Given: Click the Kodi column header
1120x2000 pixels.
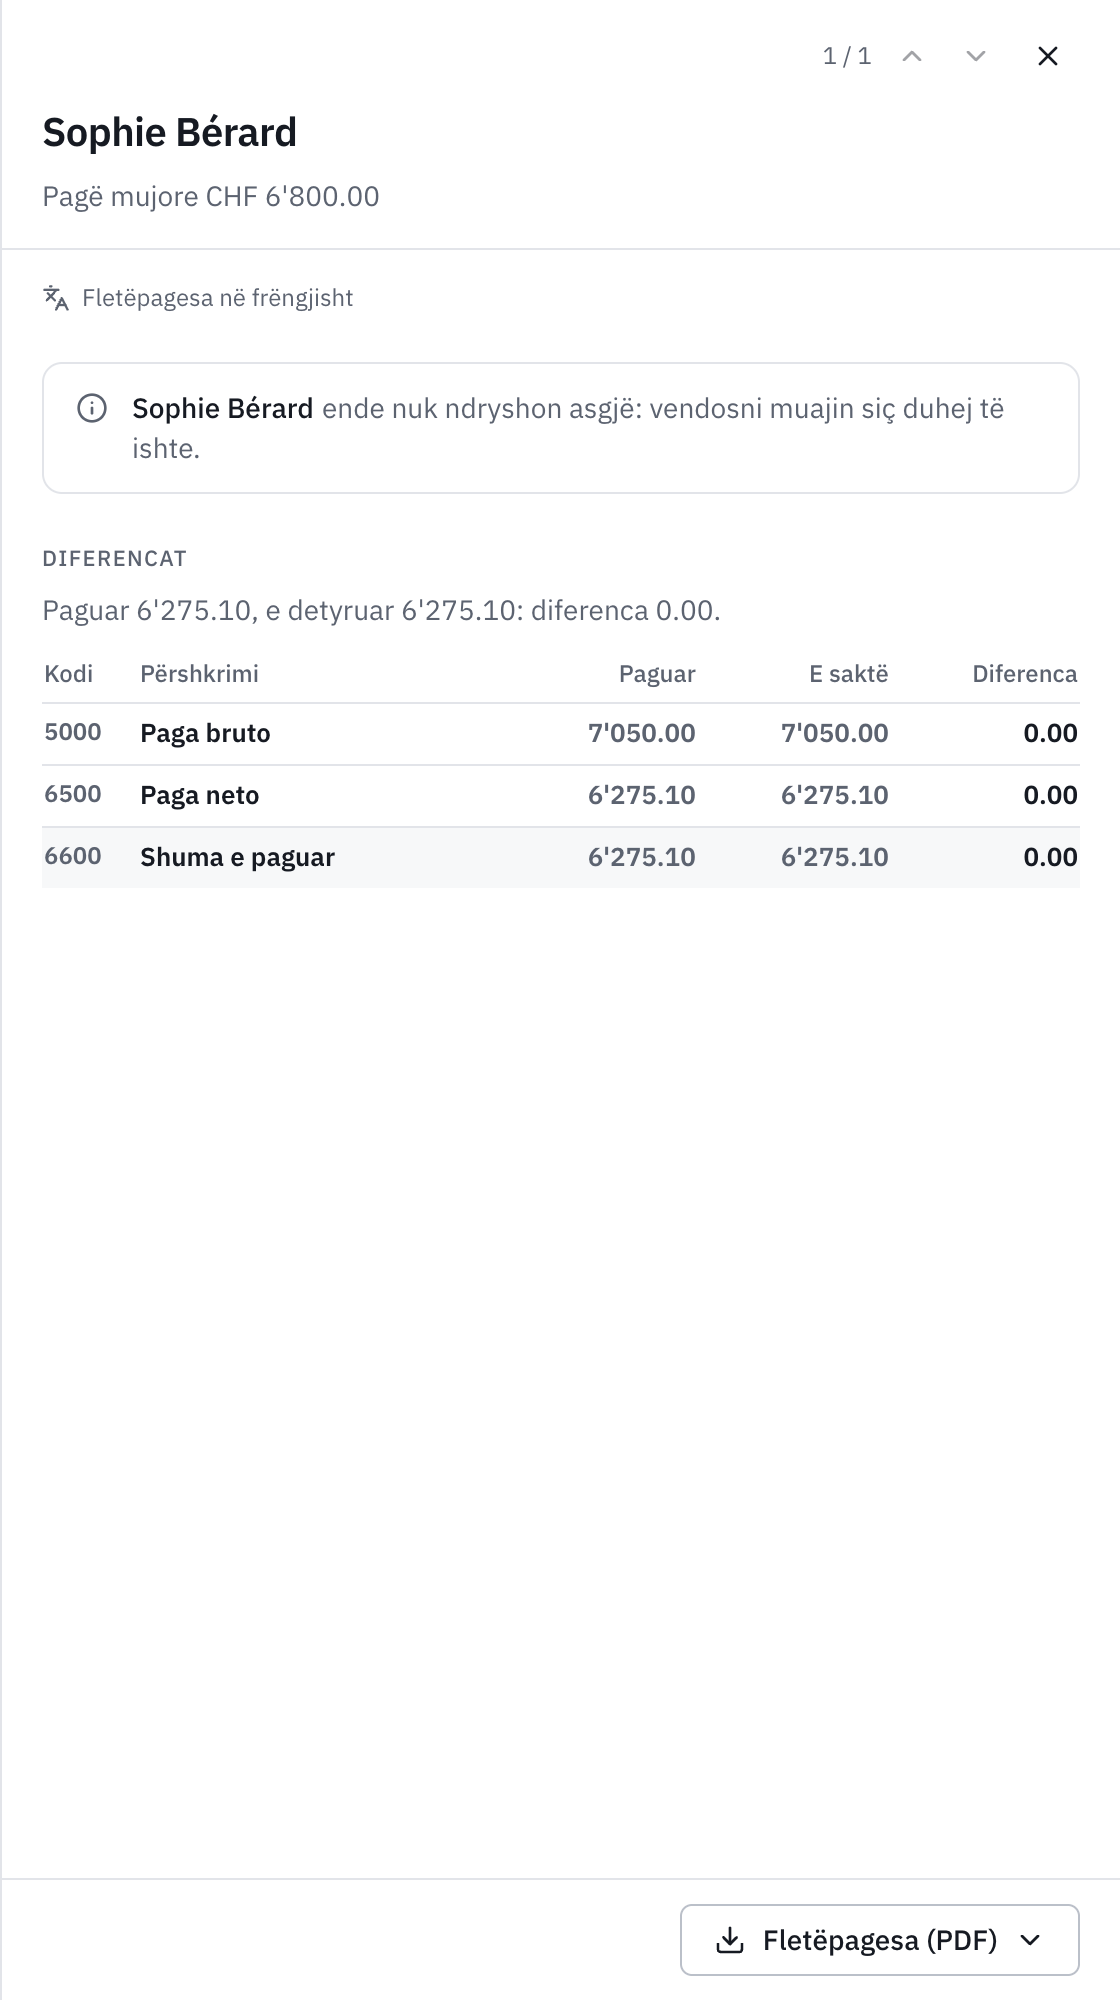Looking at the screenshot, I should 69,674.
